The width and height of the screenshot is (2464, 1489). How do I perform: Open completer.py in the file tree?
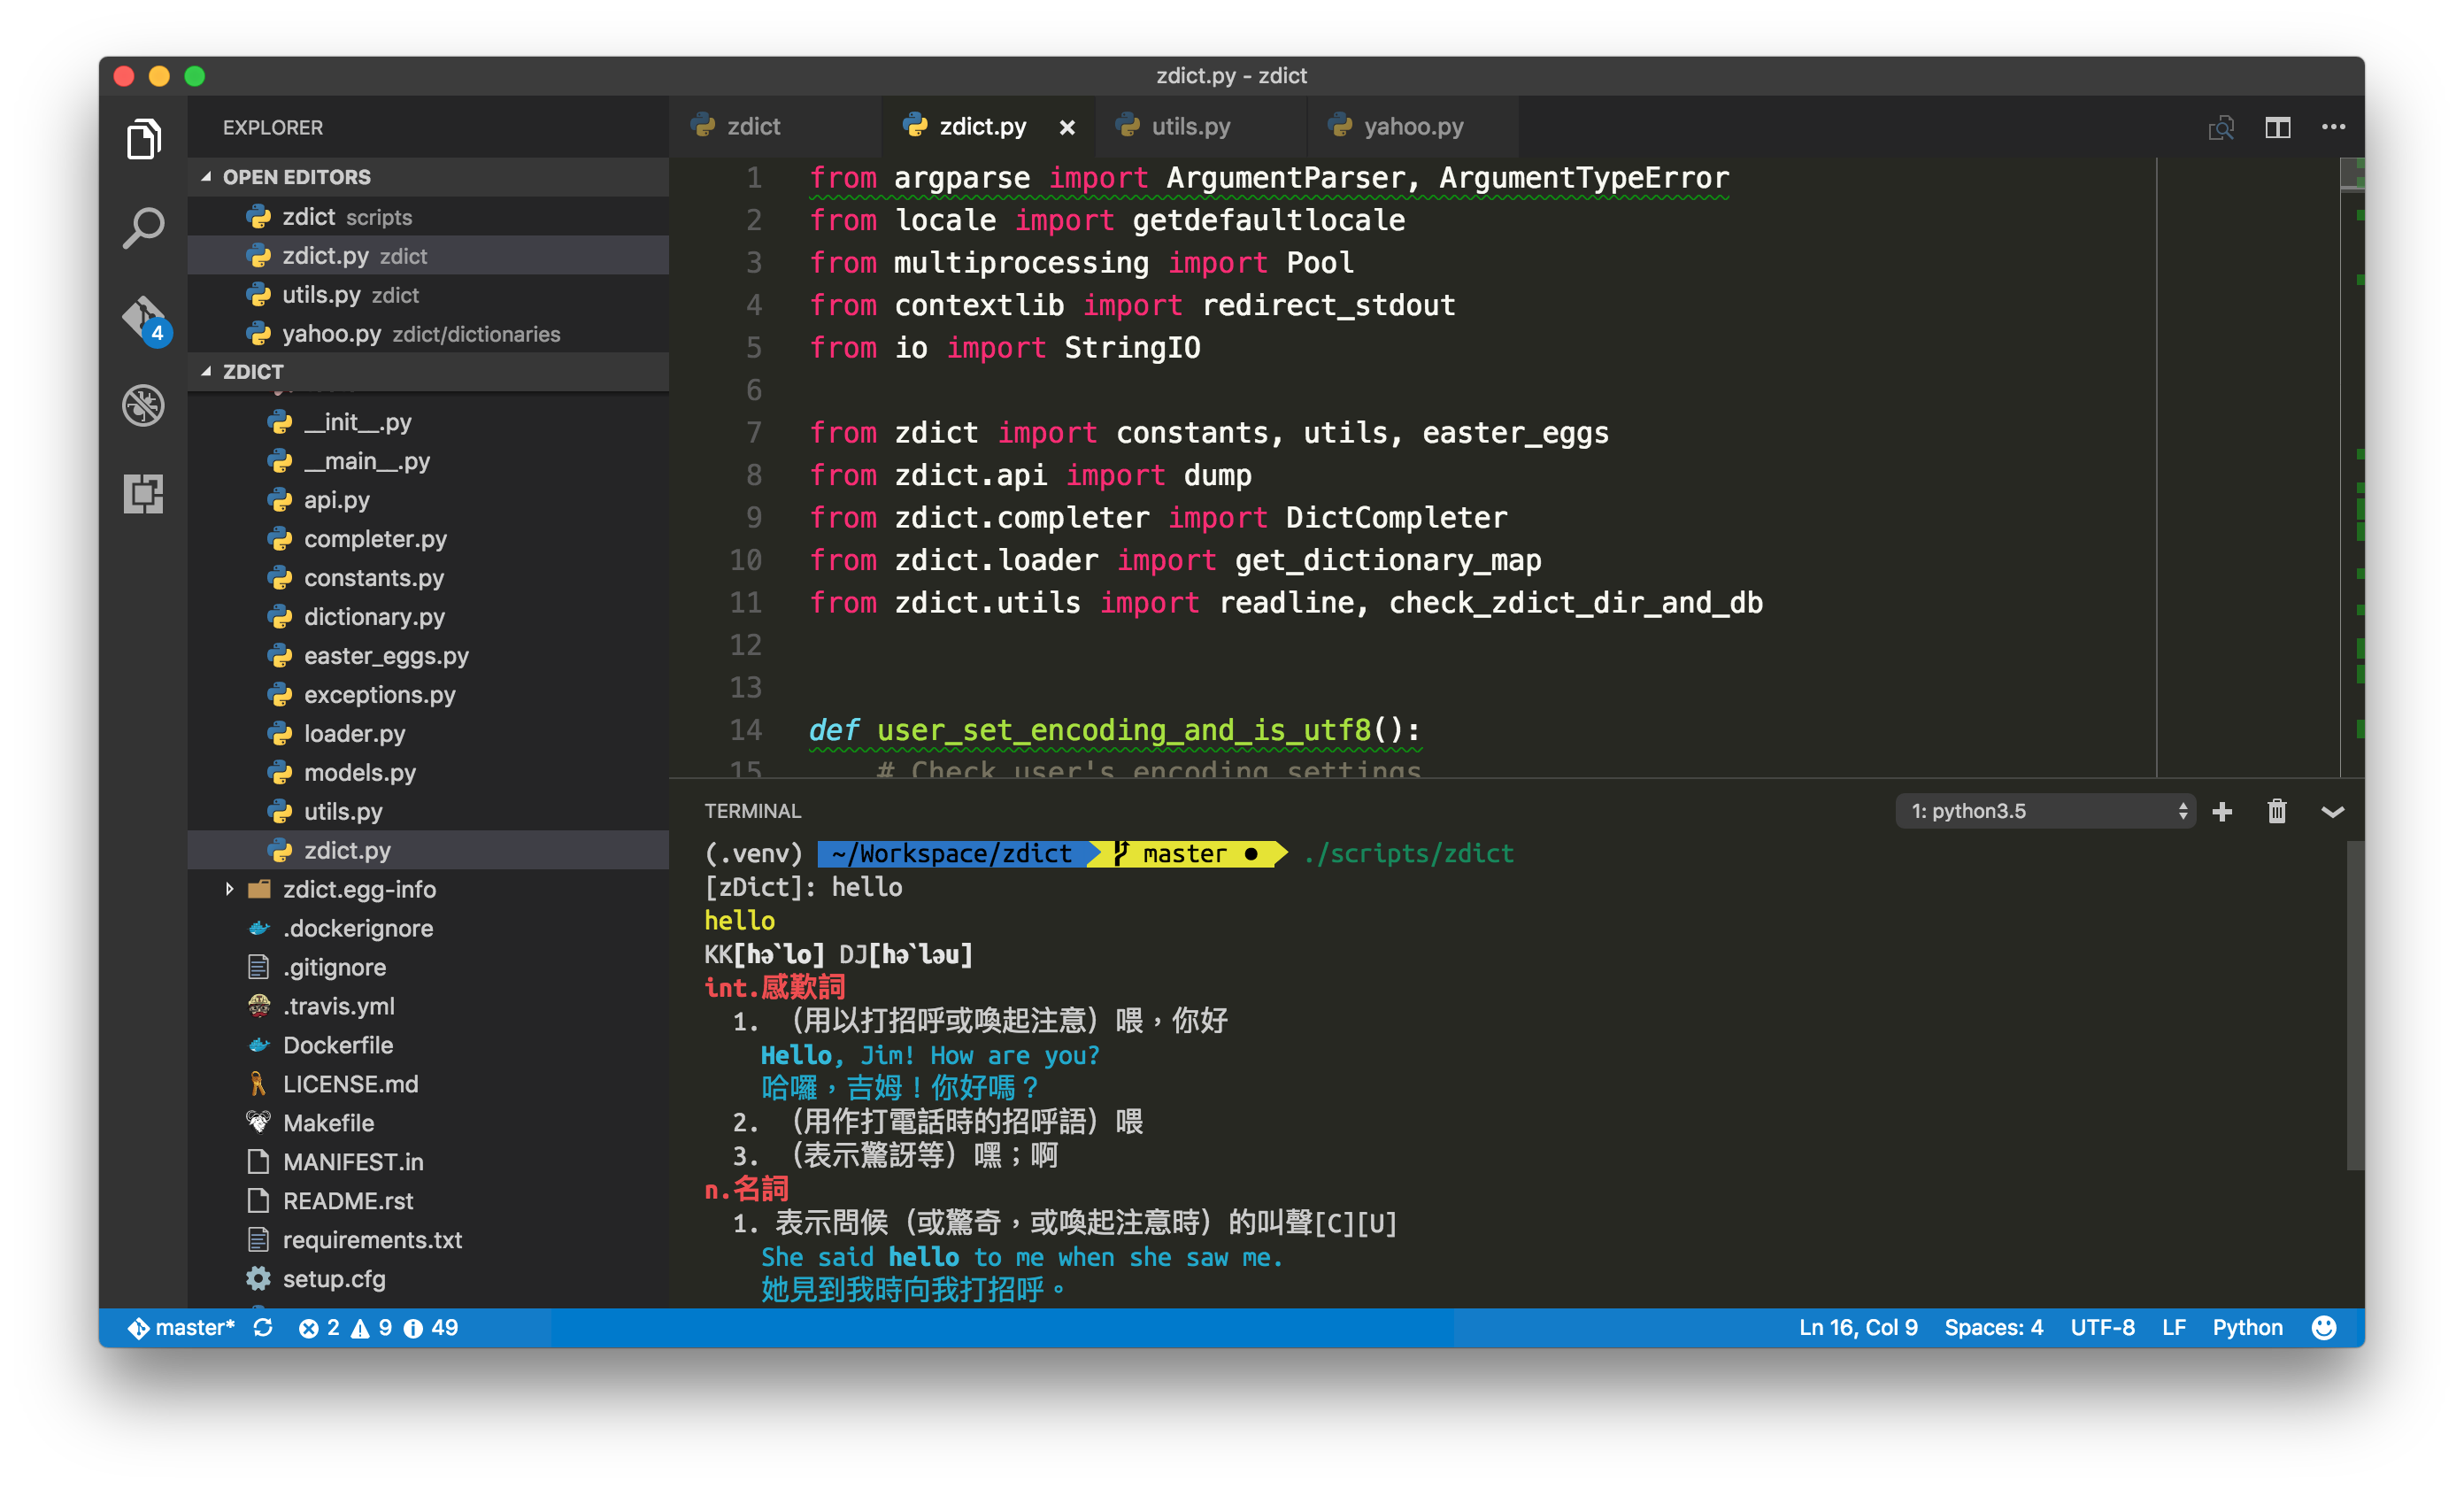click(x=428, y=539)
